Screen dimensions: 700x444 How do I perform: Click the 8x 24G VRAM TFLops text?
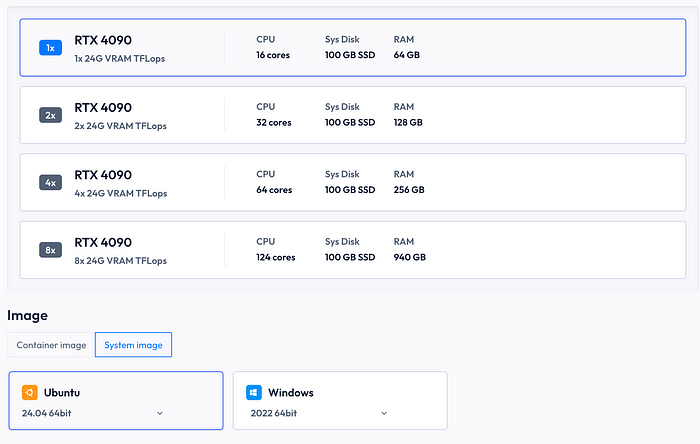coord(121,261)
